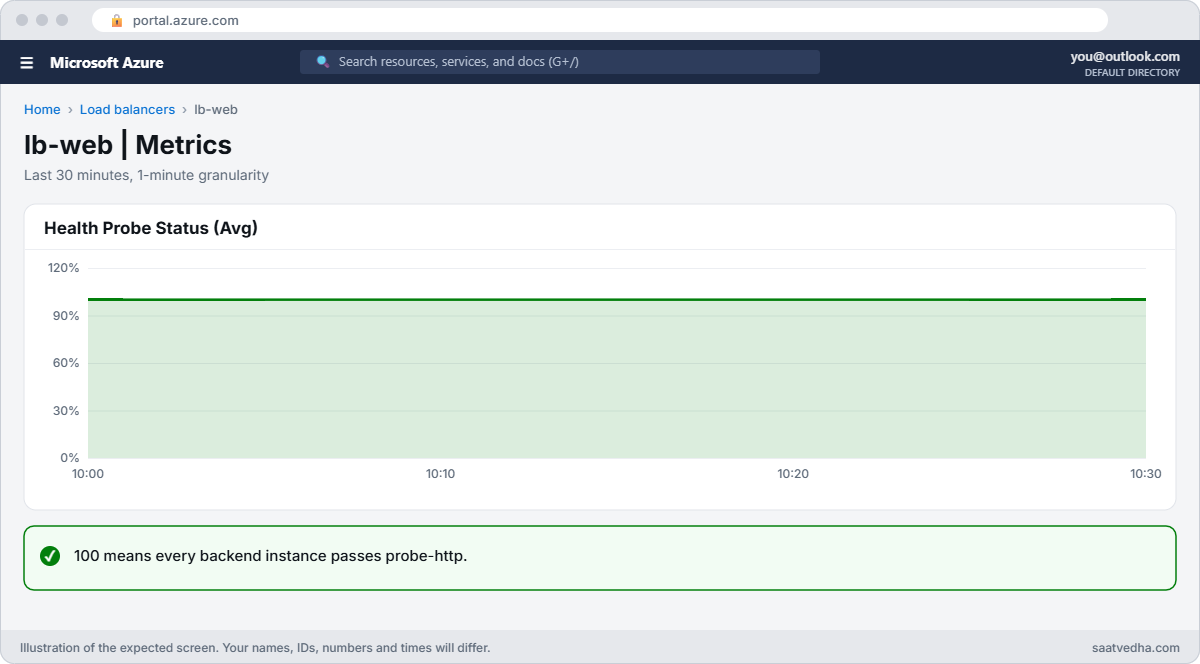Click the 10:10 time axis label
The height and width of the screenshot is (664, 1200).
440,474
